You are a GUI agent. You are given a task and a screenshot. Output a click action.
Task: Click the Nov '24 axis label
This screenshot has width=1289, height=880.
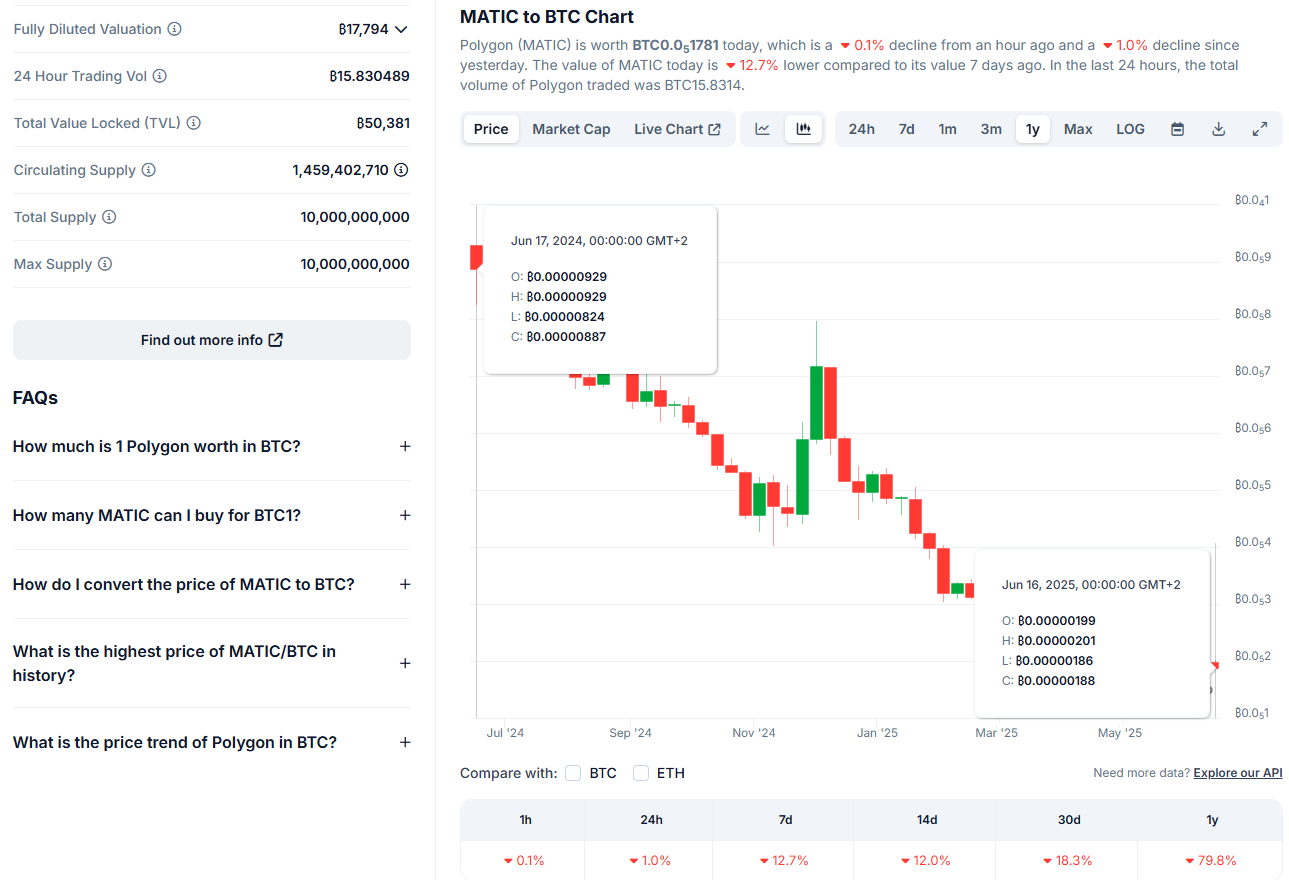point(754,733)
